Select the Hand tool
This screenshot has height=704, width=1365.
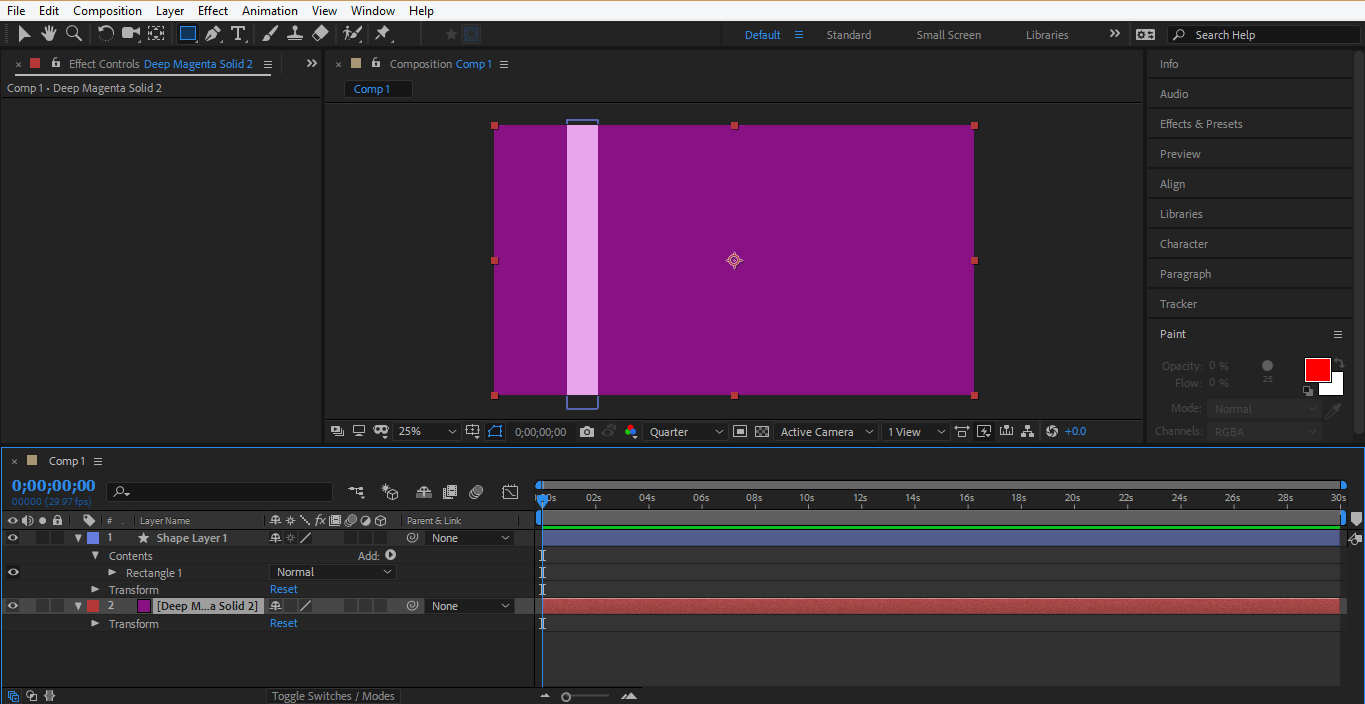(48, 34)
